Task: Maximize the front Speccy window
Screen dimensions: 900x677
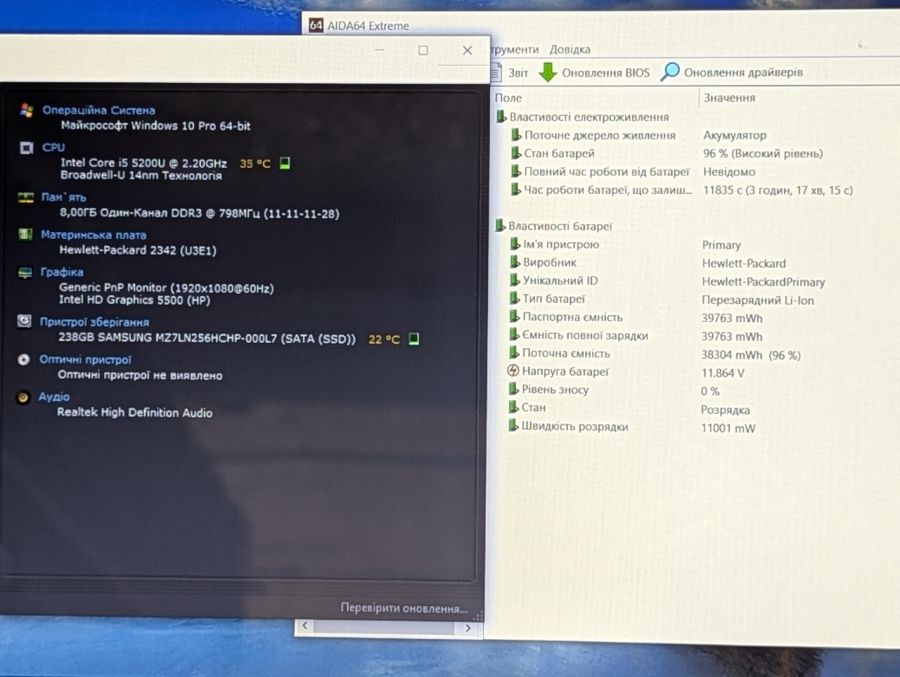Action: click(x=423, y=51)
